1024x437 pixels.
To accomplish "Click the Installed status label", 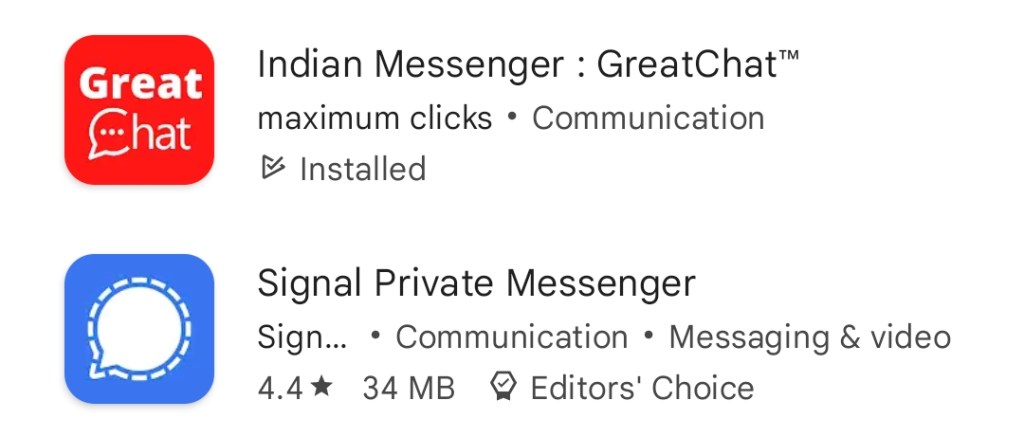I will tap(362, 169).
